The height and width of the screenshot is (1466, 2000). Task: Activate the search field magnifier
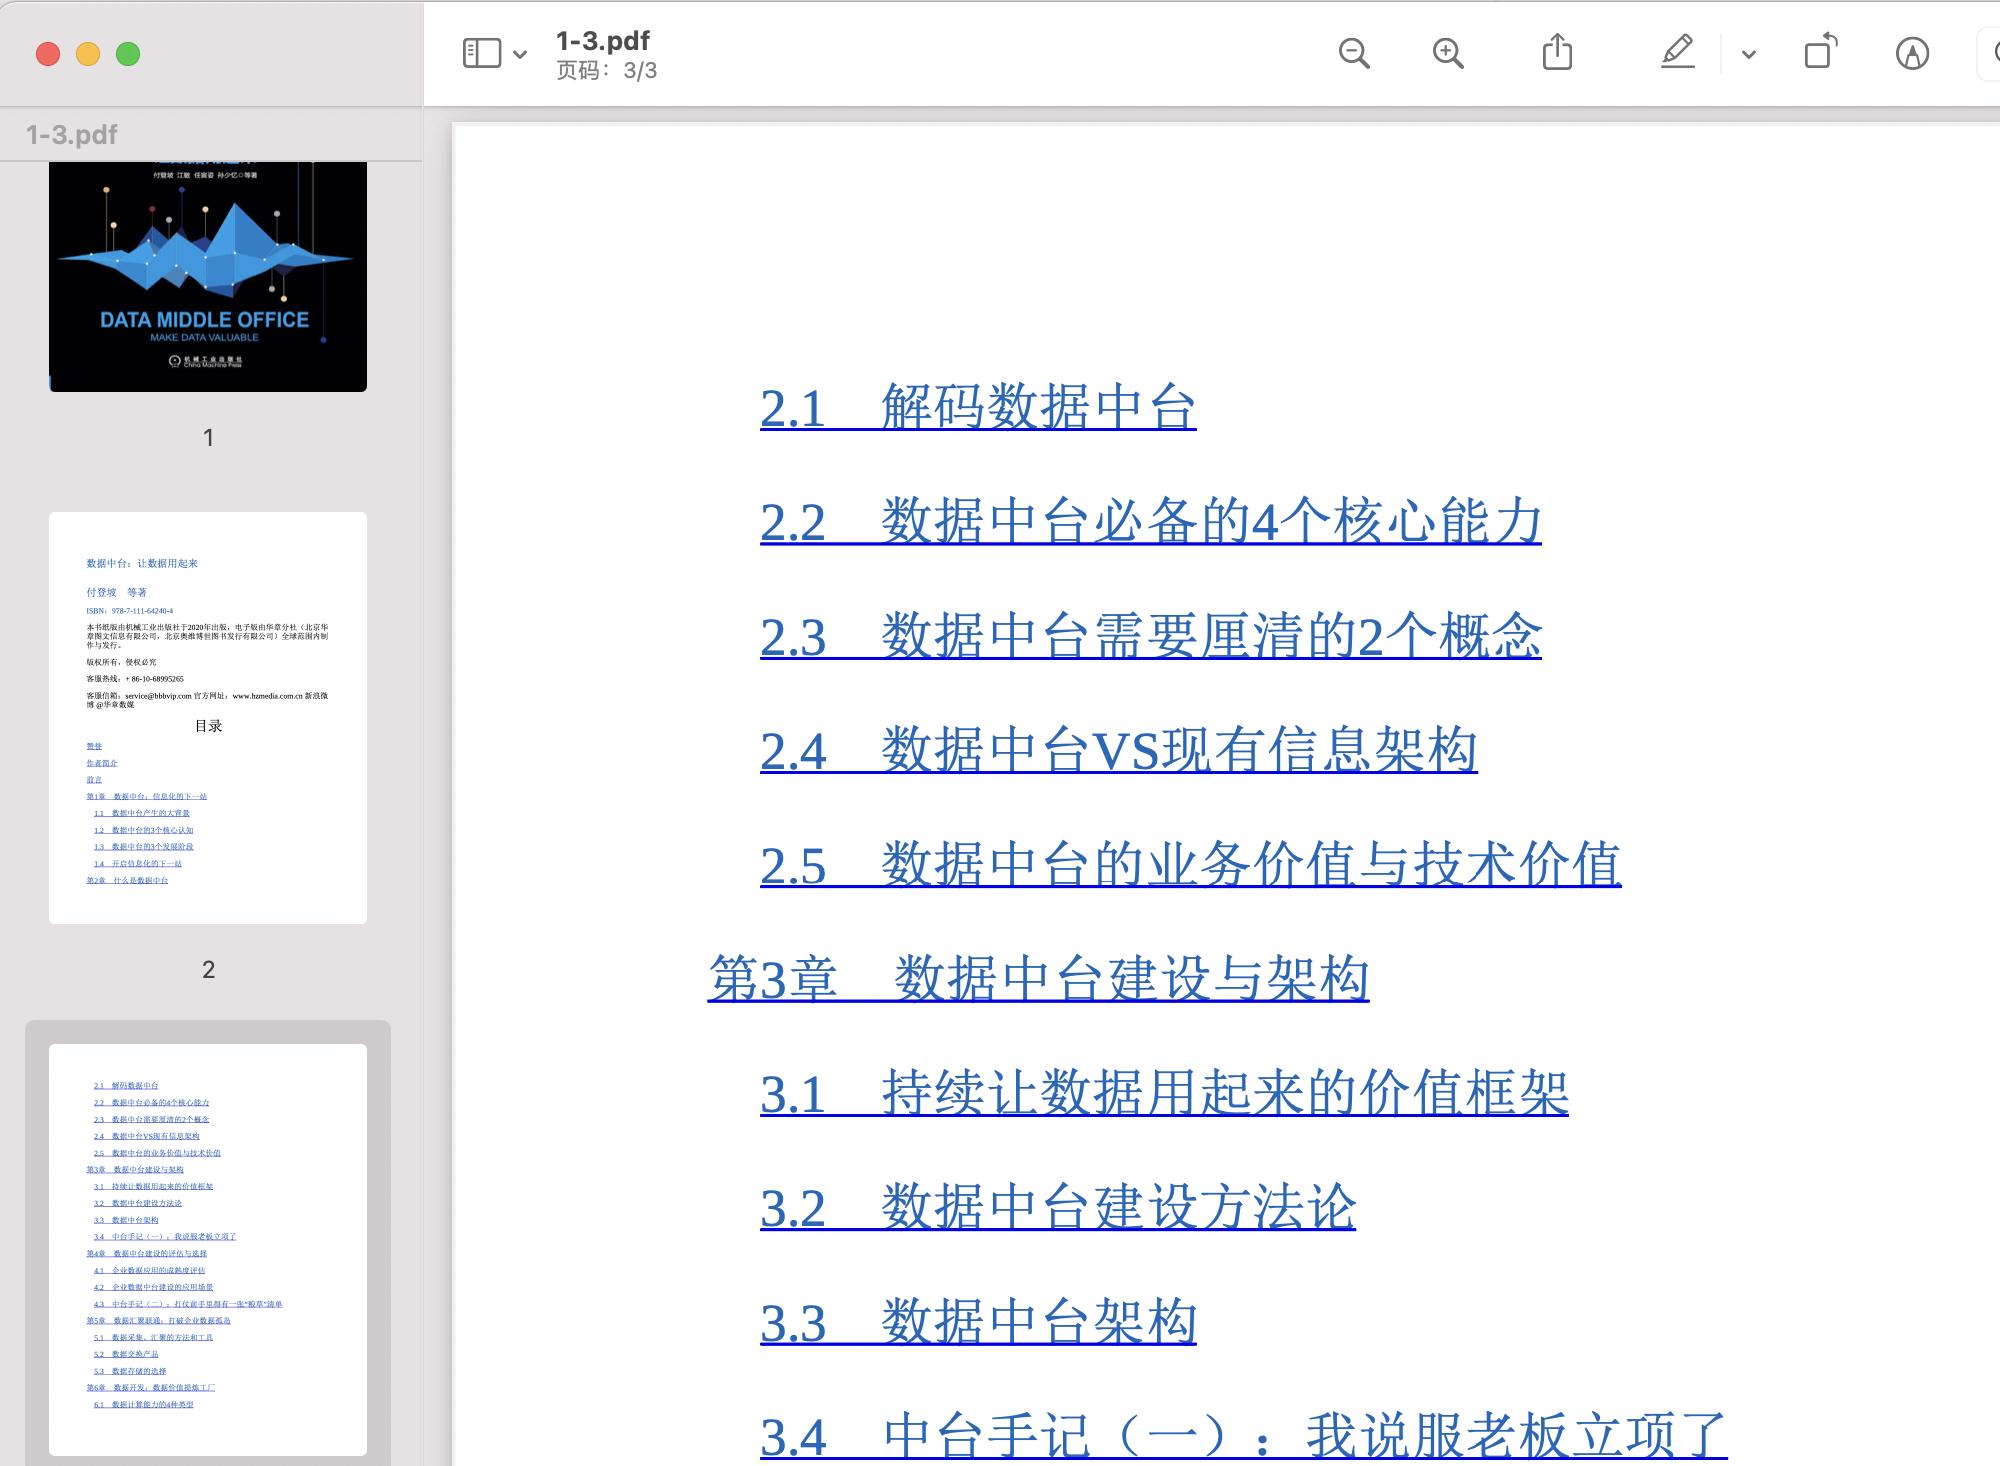pyautogui.click(x=1993, y=53)
